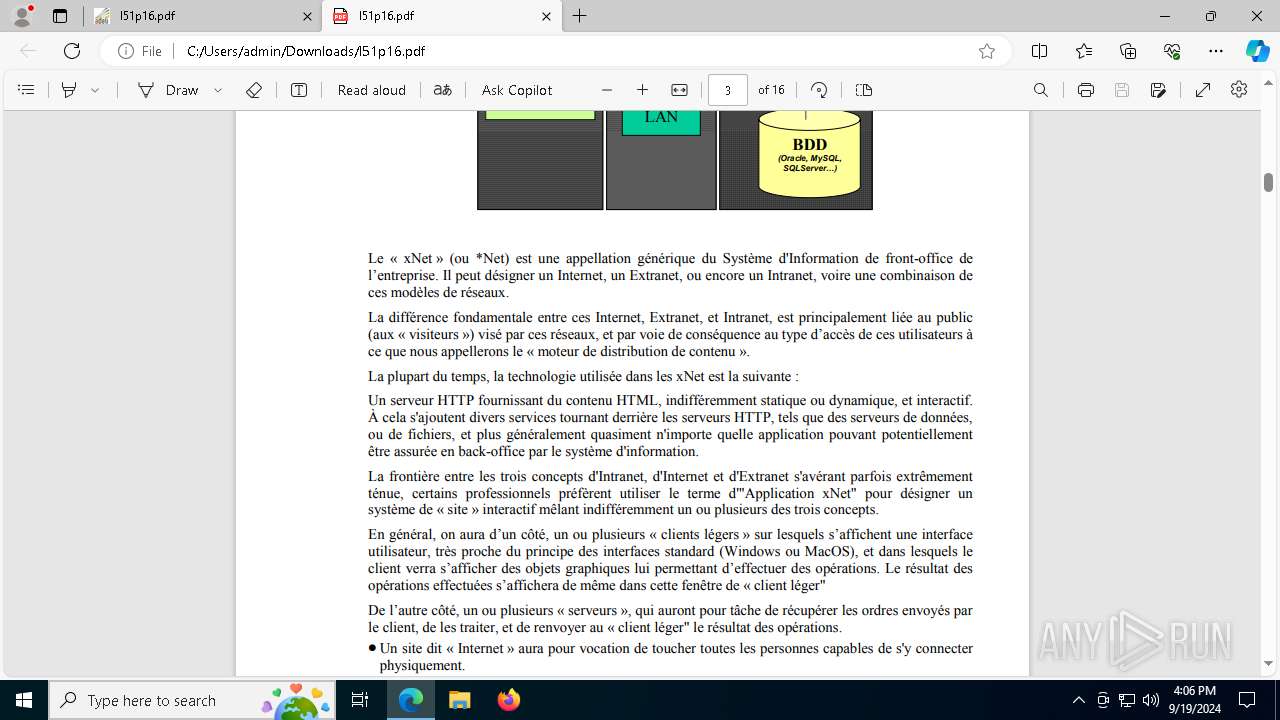1280x720 pixels.
Task: Open Microsoft Edge from taskbar
Action: (411, 700)
